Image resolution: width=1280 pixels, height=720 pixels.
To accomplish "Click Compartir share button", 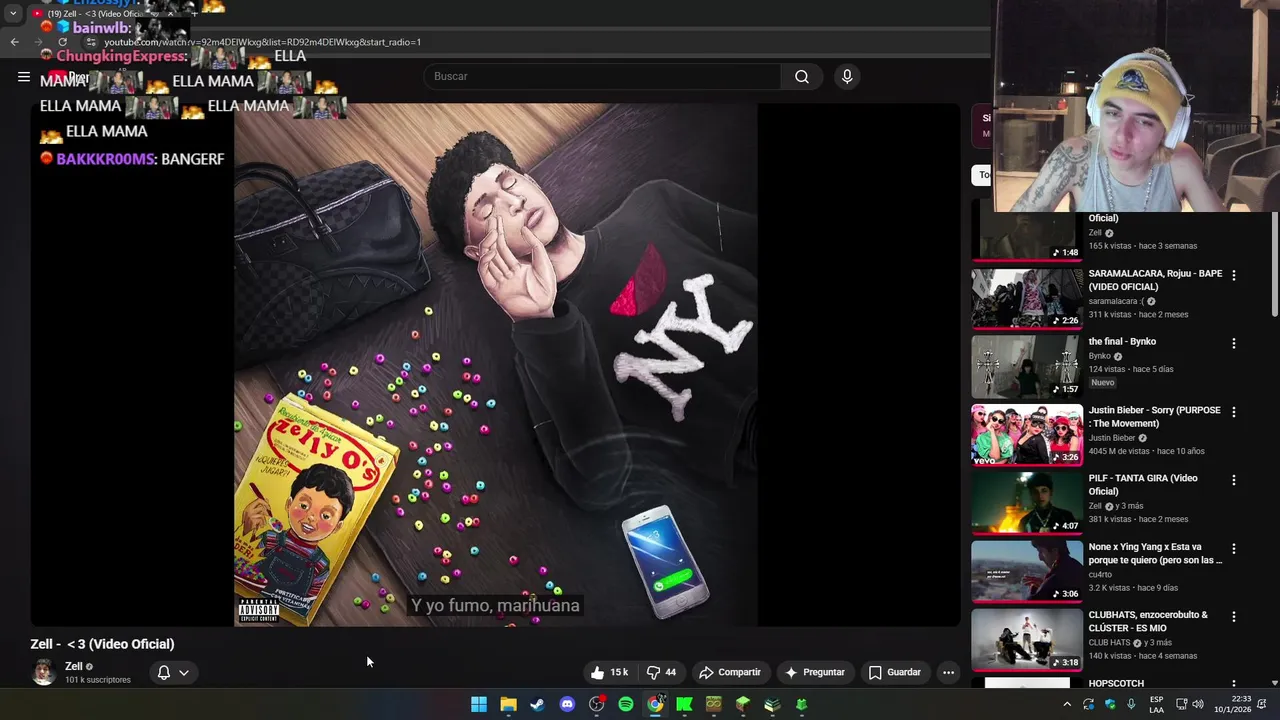I will click(x=730, y=672).
